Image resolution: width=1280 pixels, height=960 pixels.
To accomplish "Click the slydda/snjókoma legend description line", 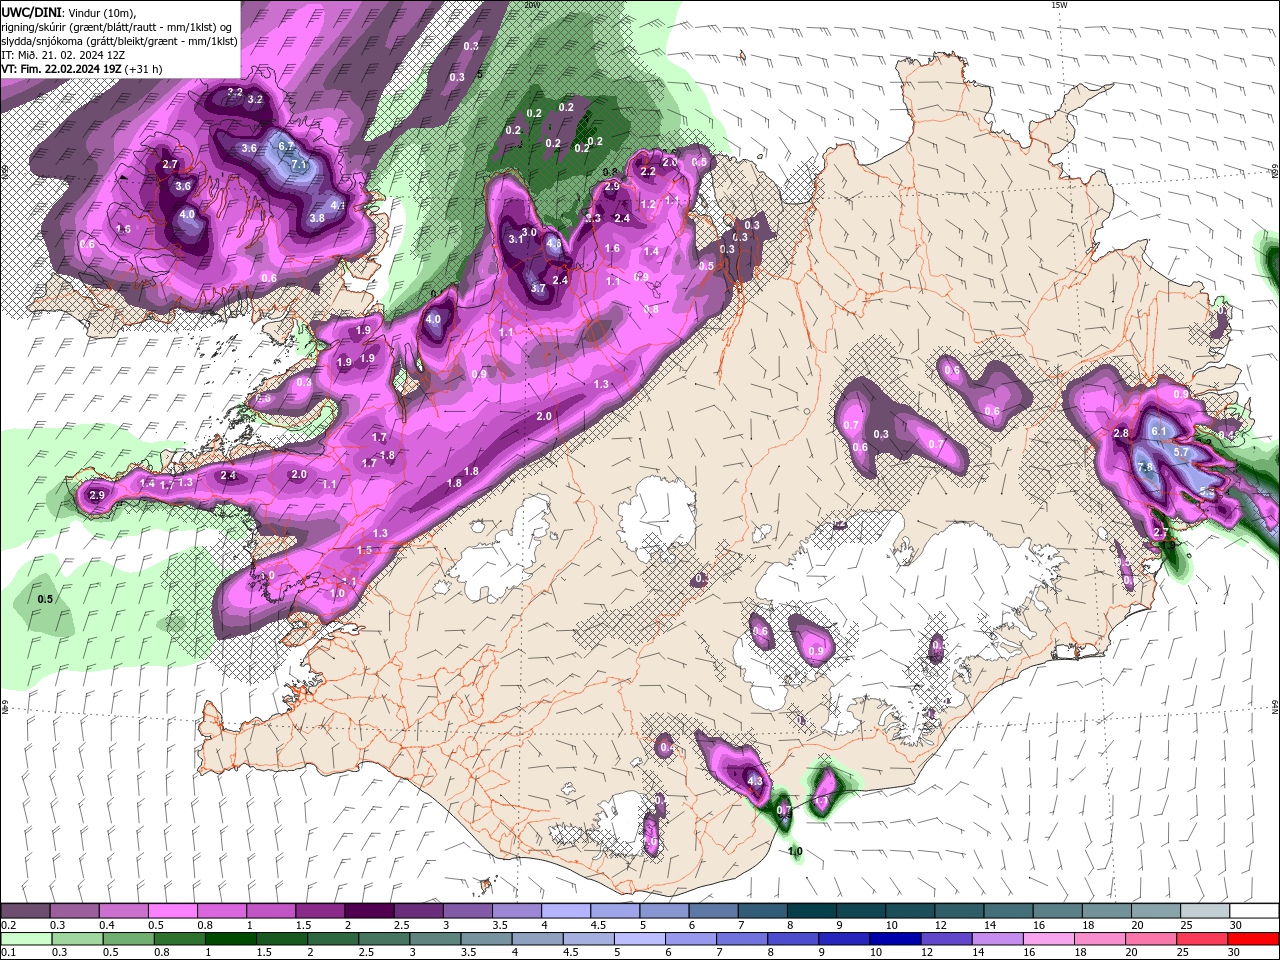I will [x=119, y=41].
